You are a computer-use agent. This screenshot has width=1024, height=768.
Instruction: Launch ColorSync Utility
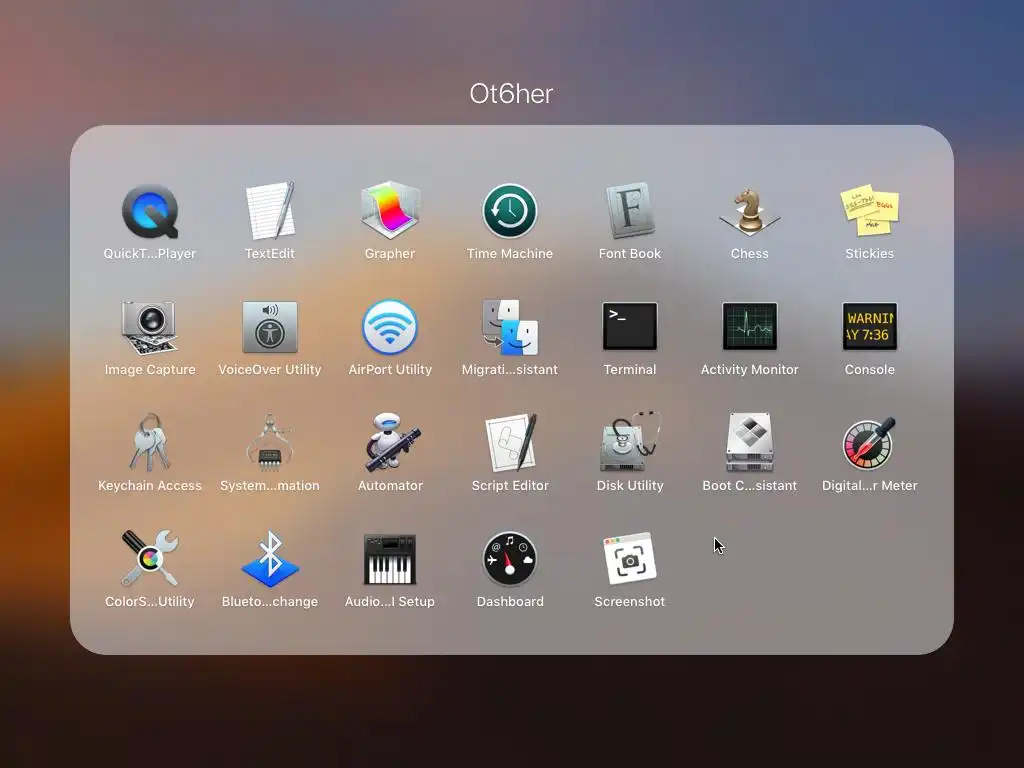(x=150, y=558)
